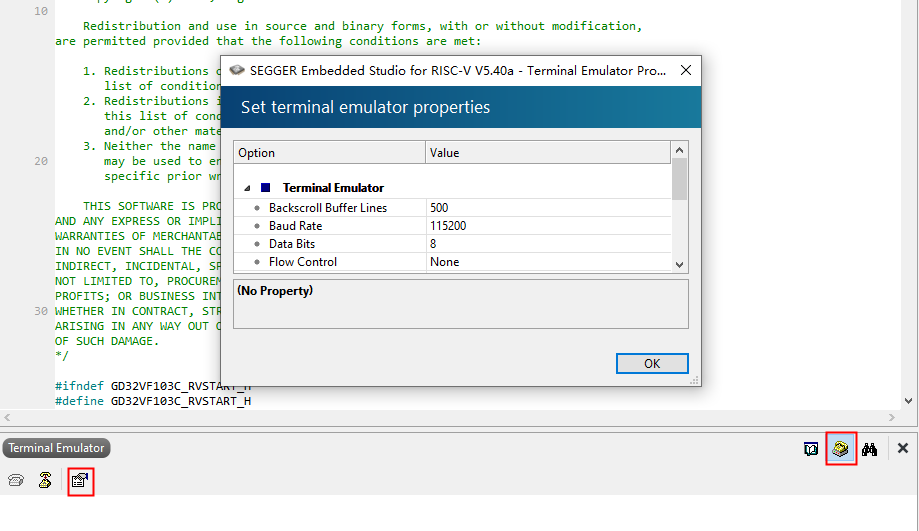This screenshot has height=531, width=919.
Task: Click the properties list scrollbar thumb
Action: pos(679,179)
